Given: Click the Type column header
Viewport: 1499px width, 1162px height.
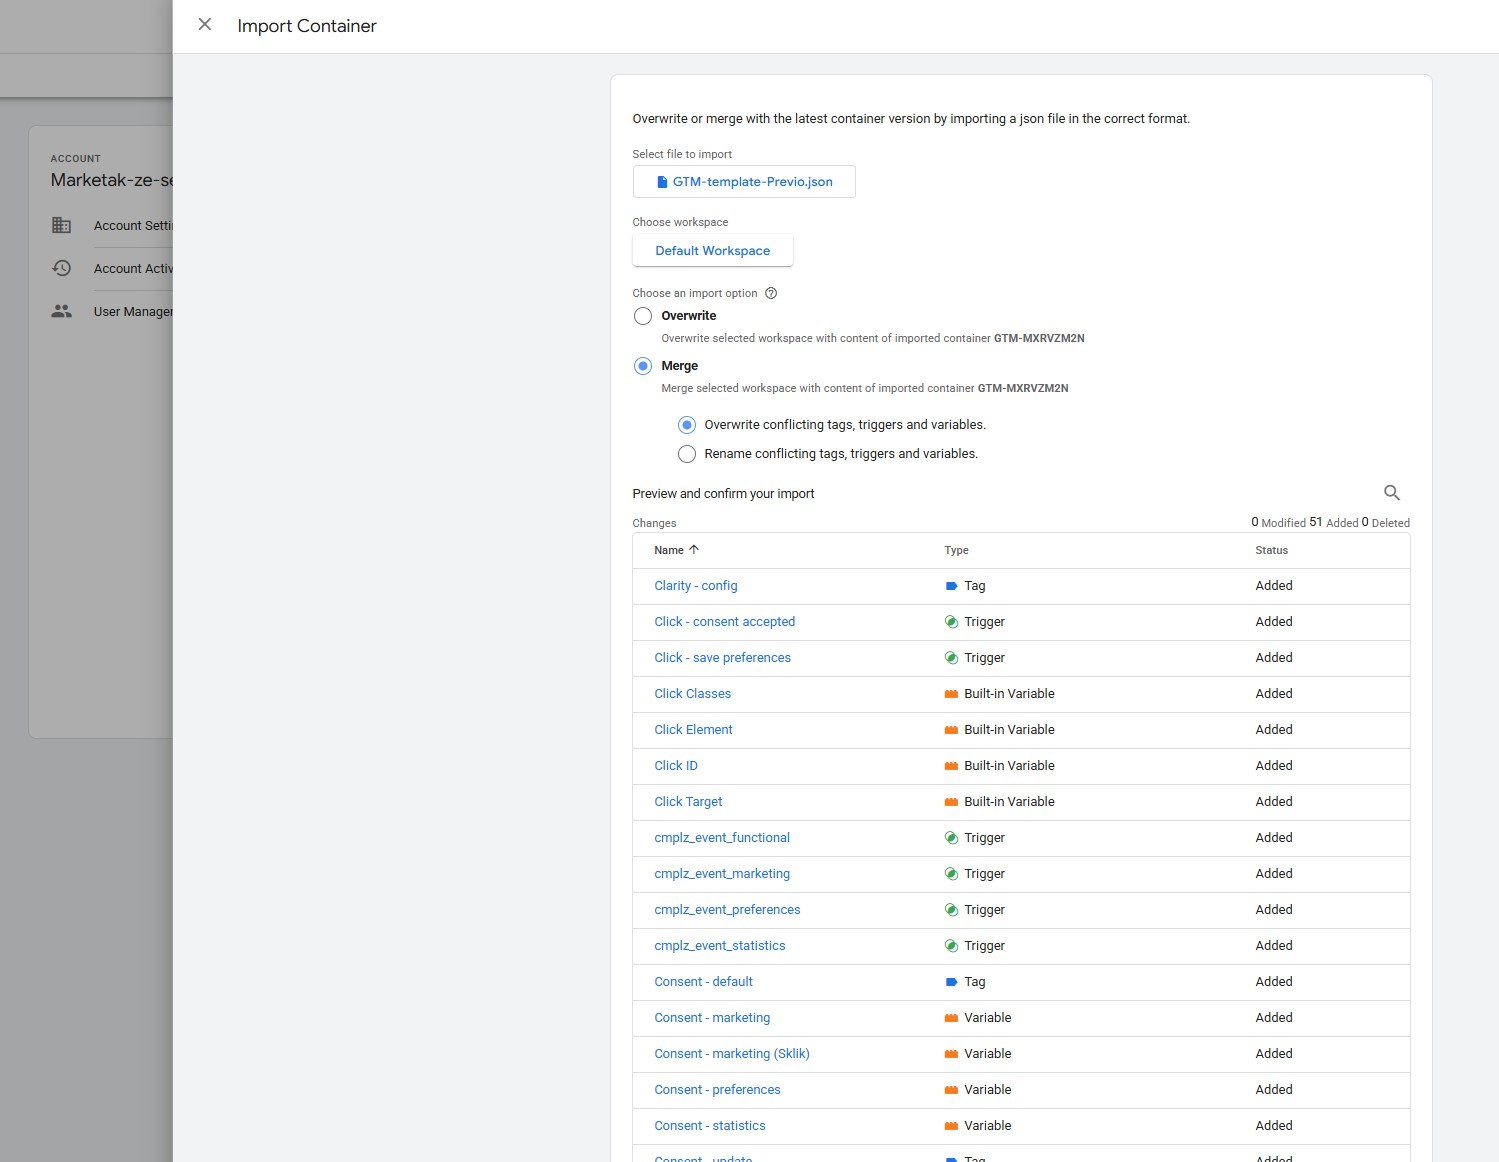Looking at the screenshot, I should (956, 551).
